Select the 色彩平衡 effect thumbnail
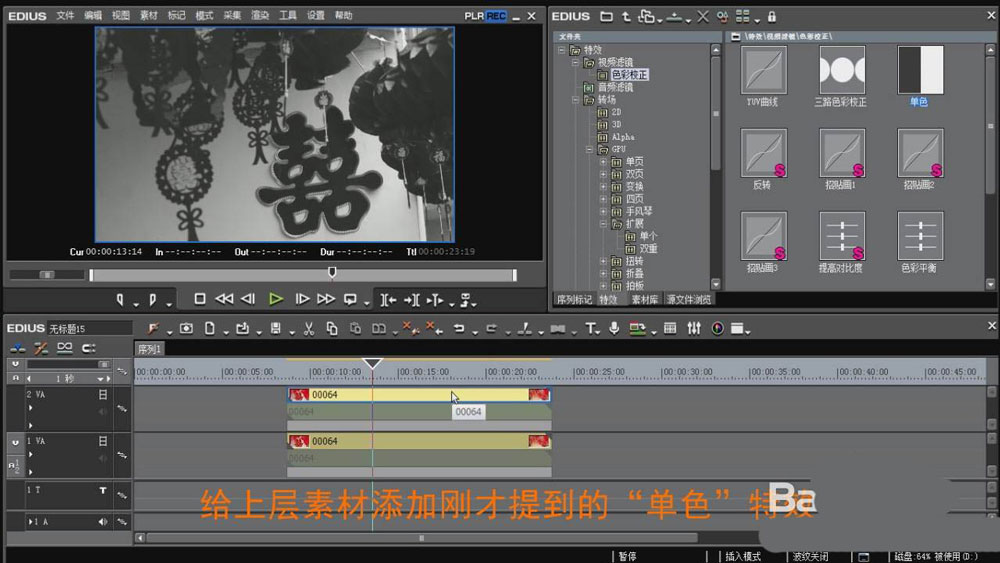Viewport: 1000px width, 563px height. [x=920, y=237]
